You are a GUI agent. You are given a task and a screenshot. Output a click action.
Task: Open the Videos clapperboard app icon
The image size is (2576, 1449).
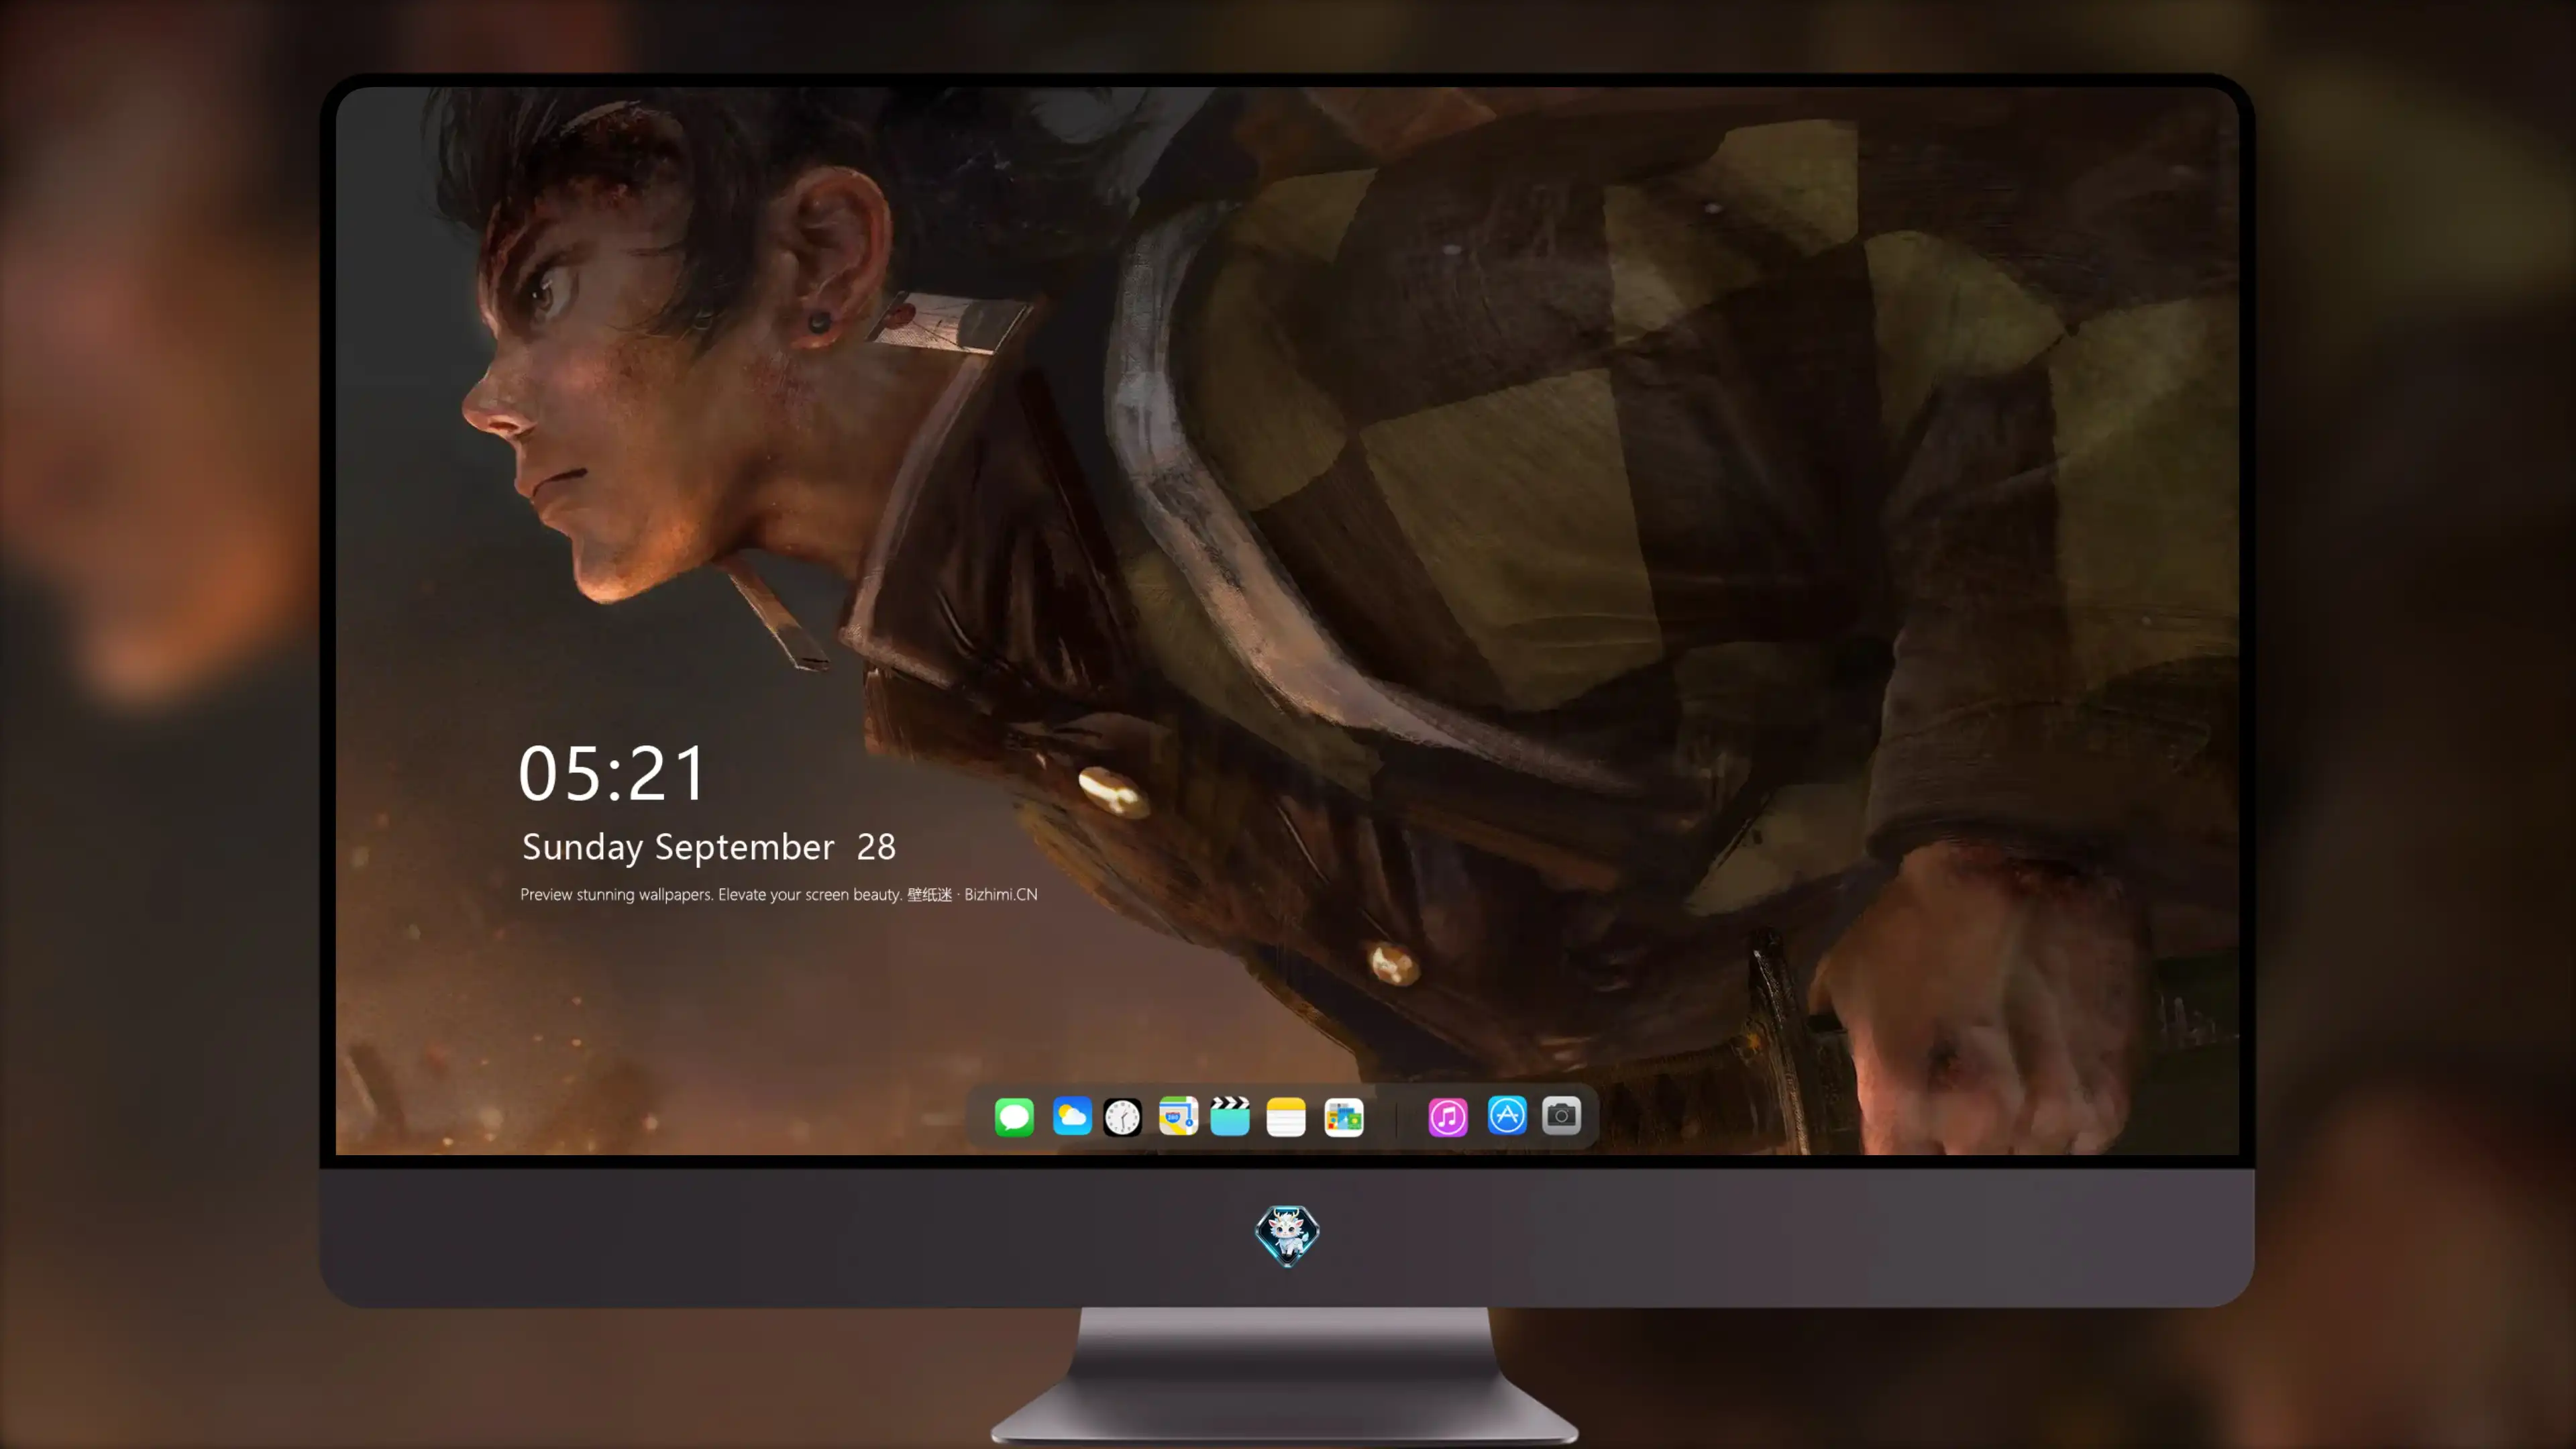[x=1230, y=1116]
